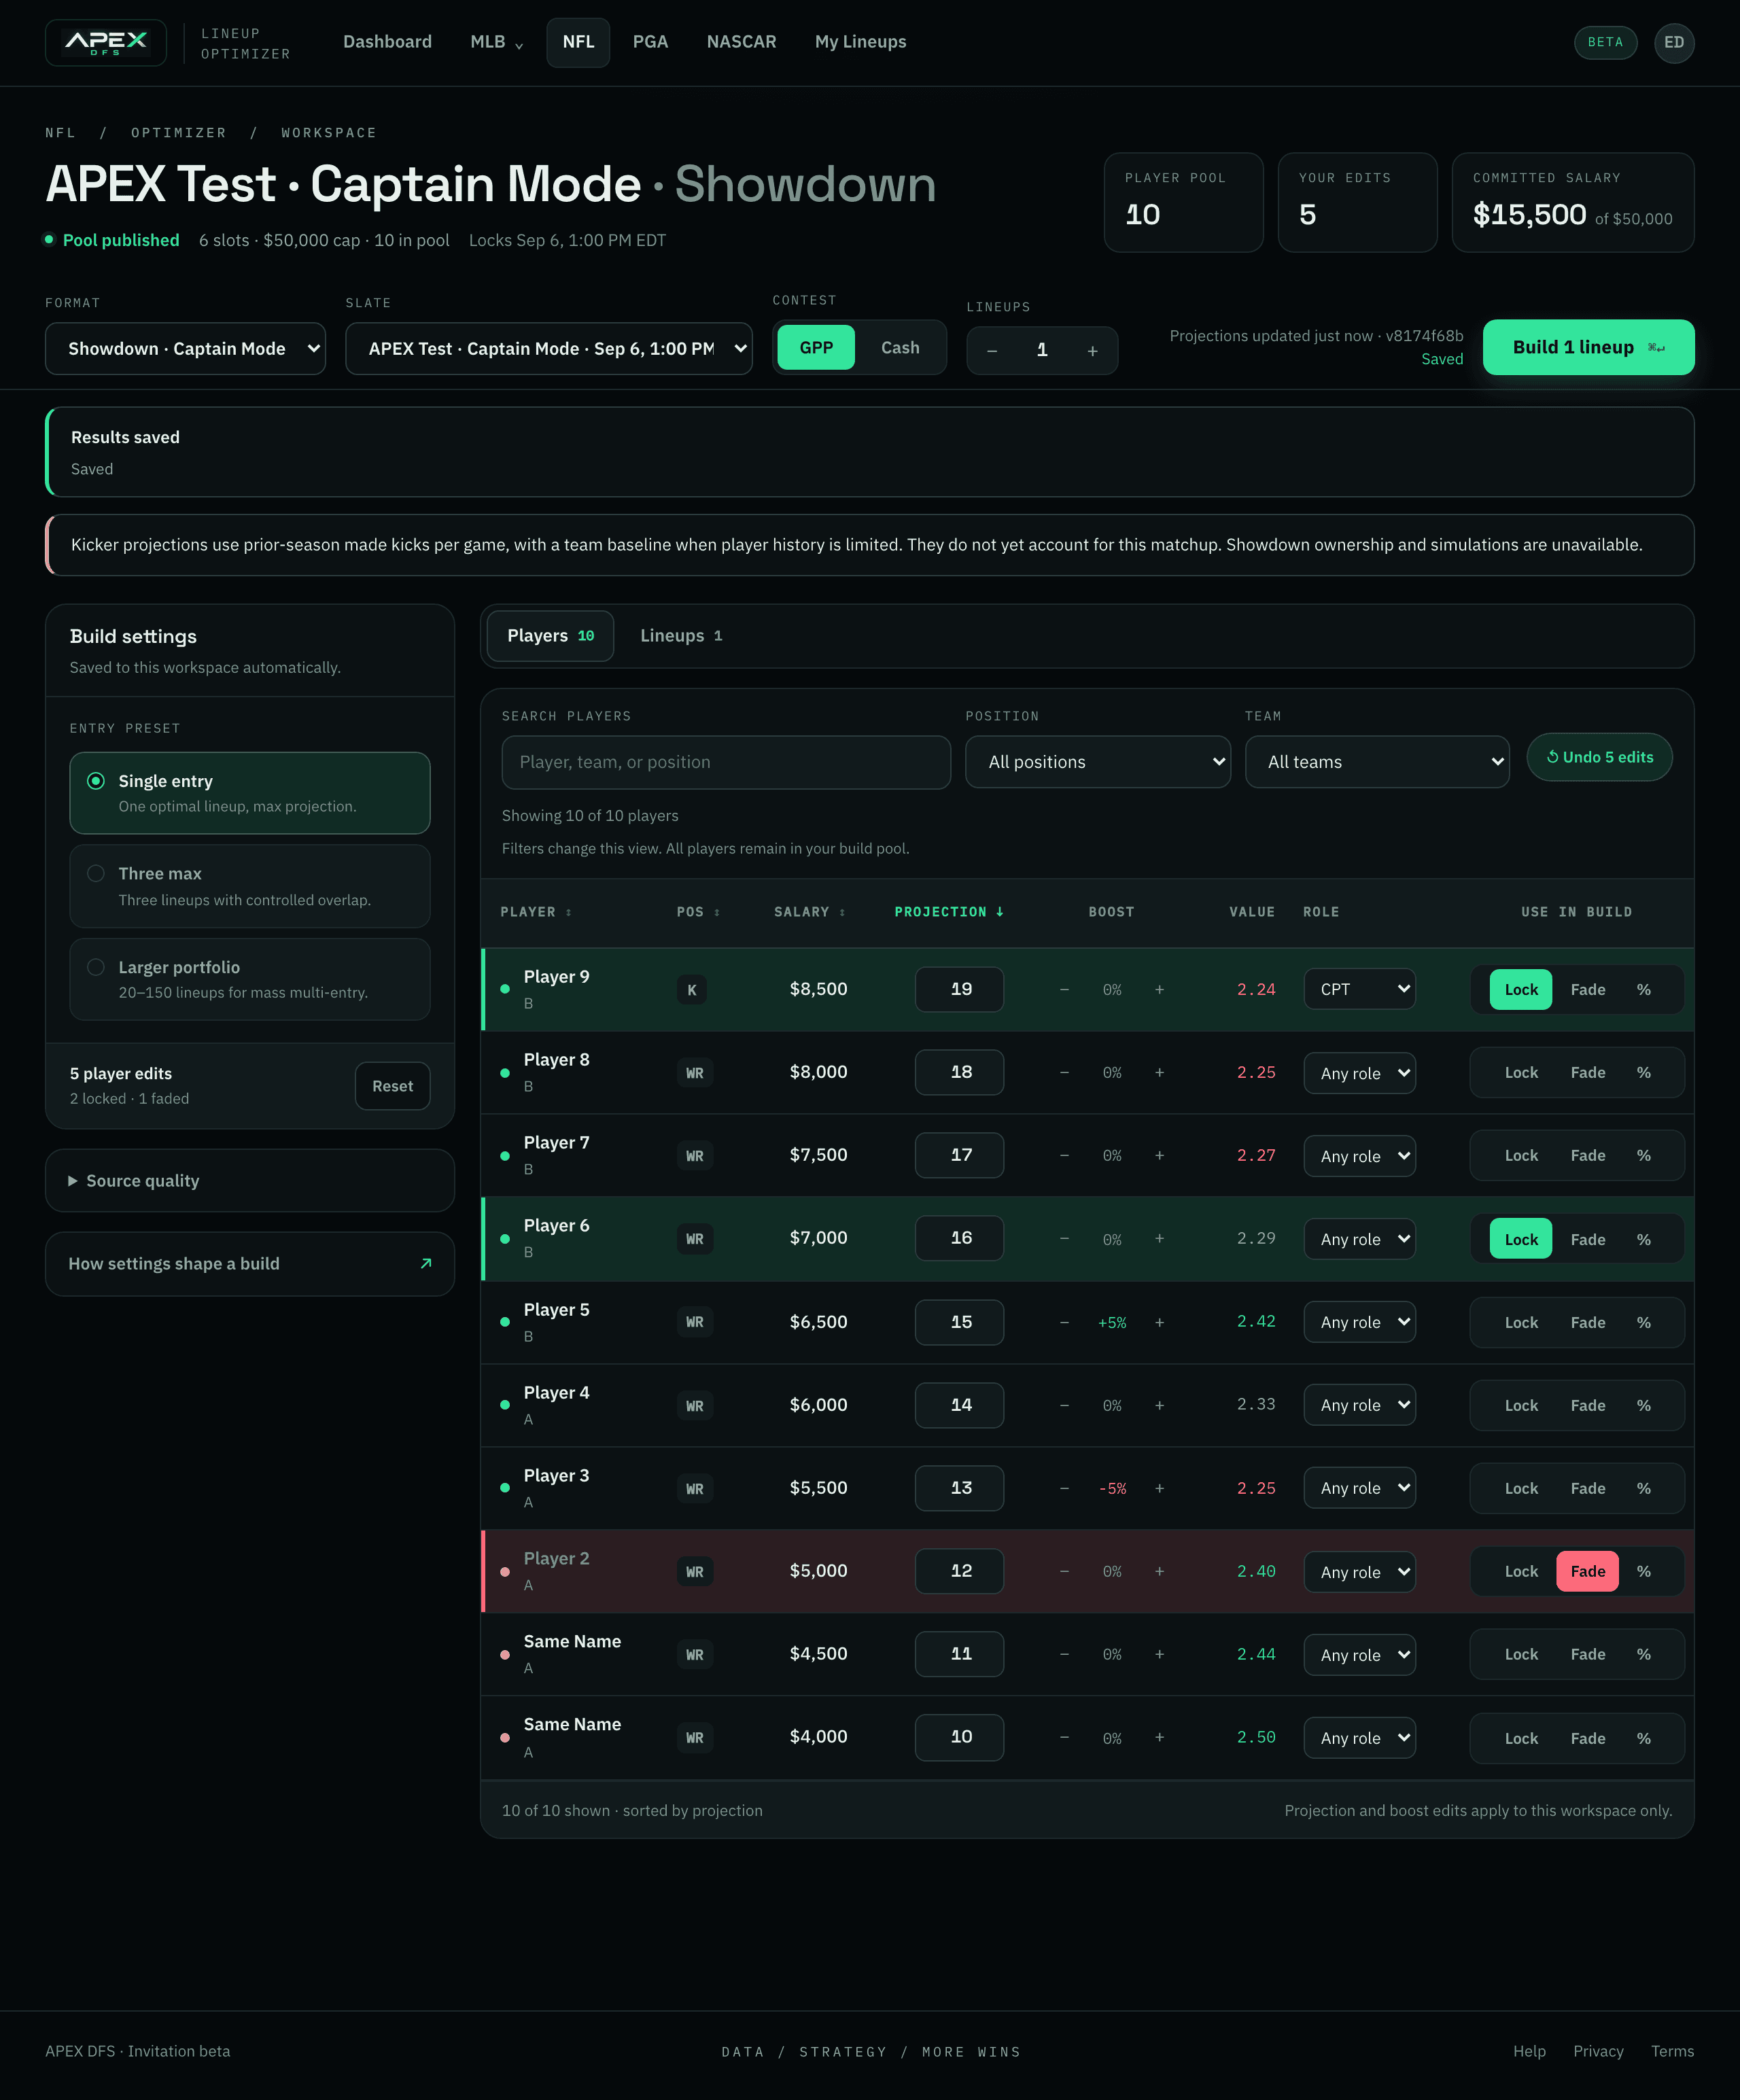Switch contest type to Cash
Screen dimensions: 1740x2100
pos(900,347)
